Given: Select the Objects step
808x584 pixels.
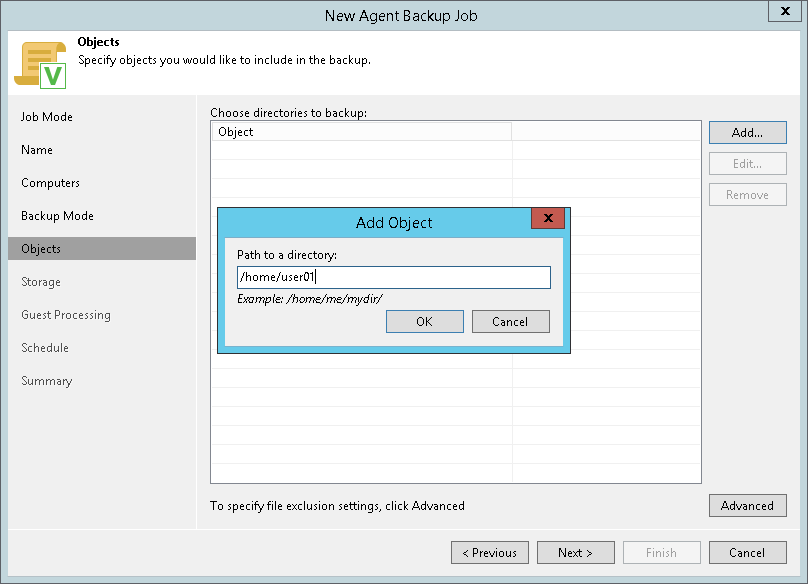Looking at the screenshot, I should pyautogui.click(x=41, y=249).
